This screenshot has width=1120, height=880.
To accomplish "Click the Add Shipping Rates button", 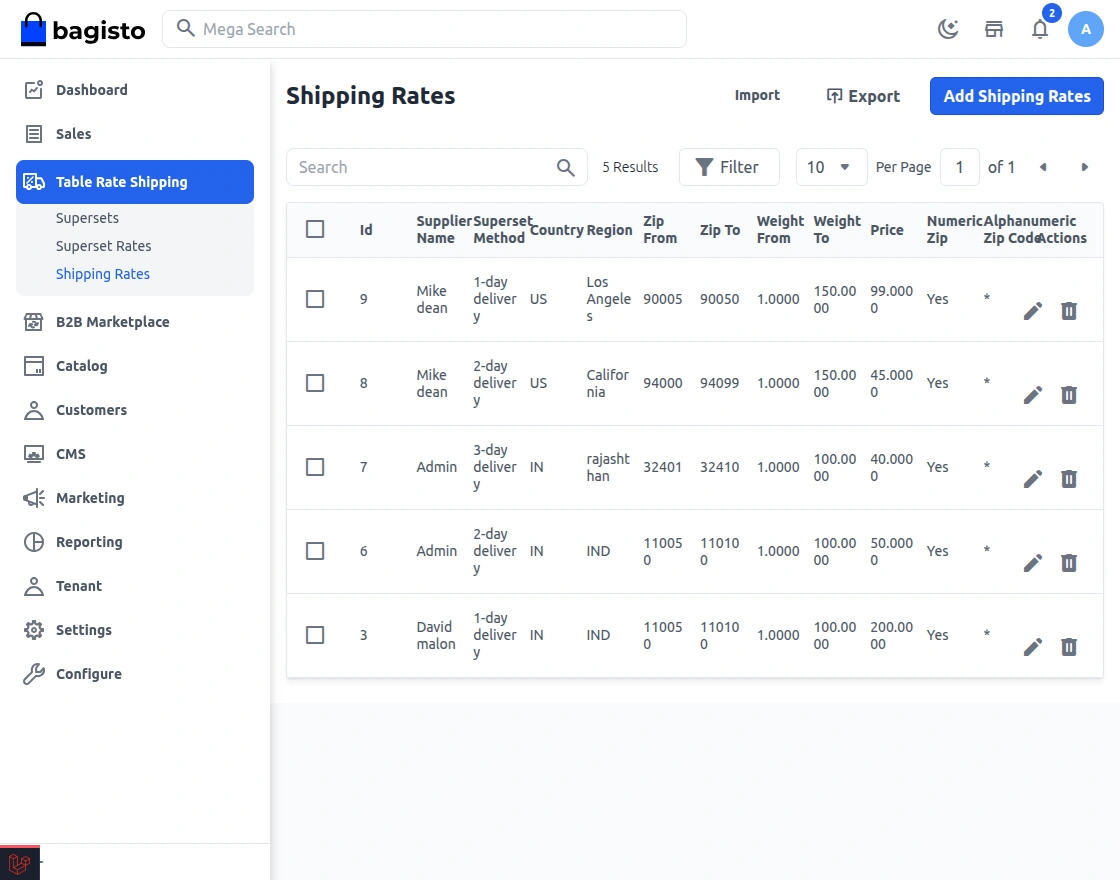I will pos(1016,96).
